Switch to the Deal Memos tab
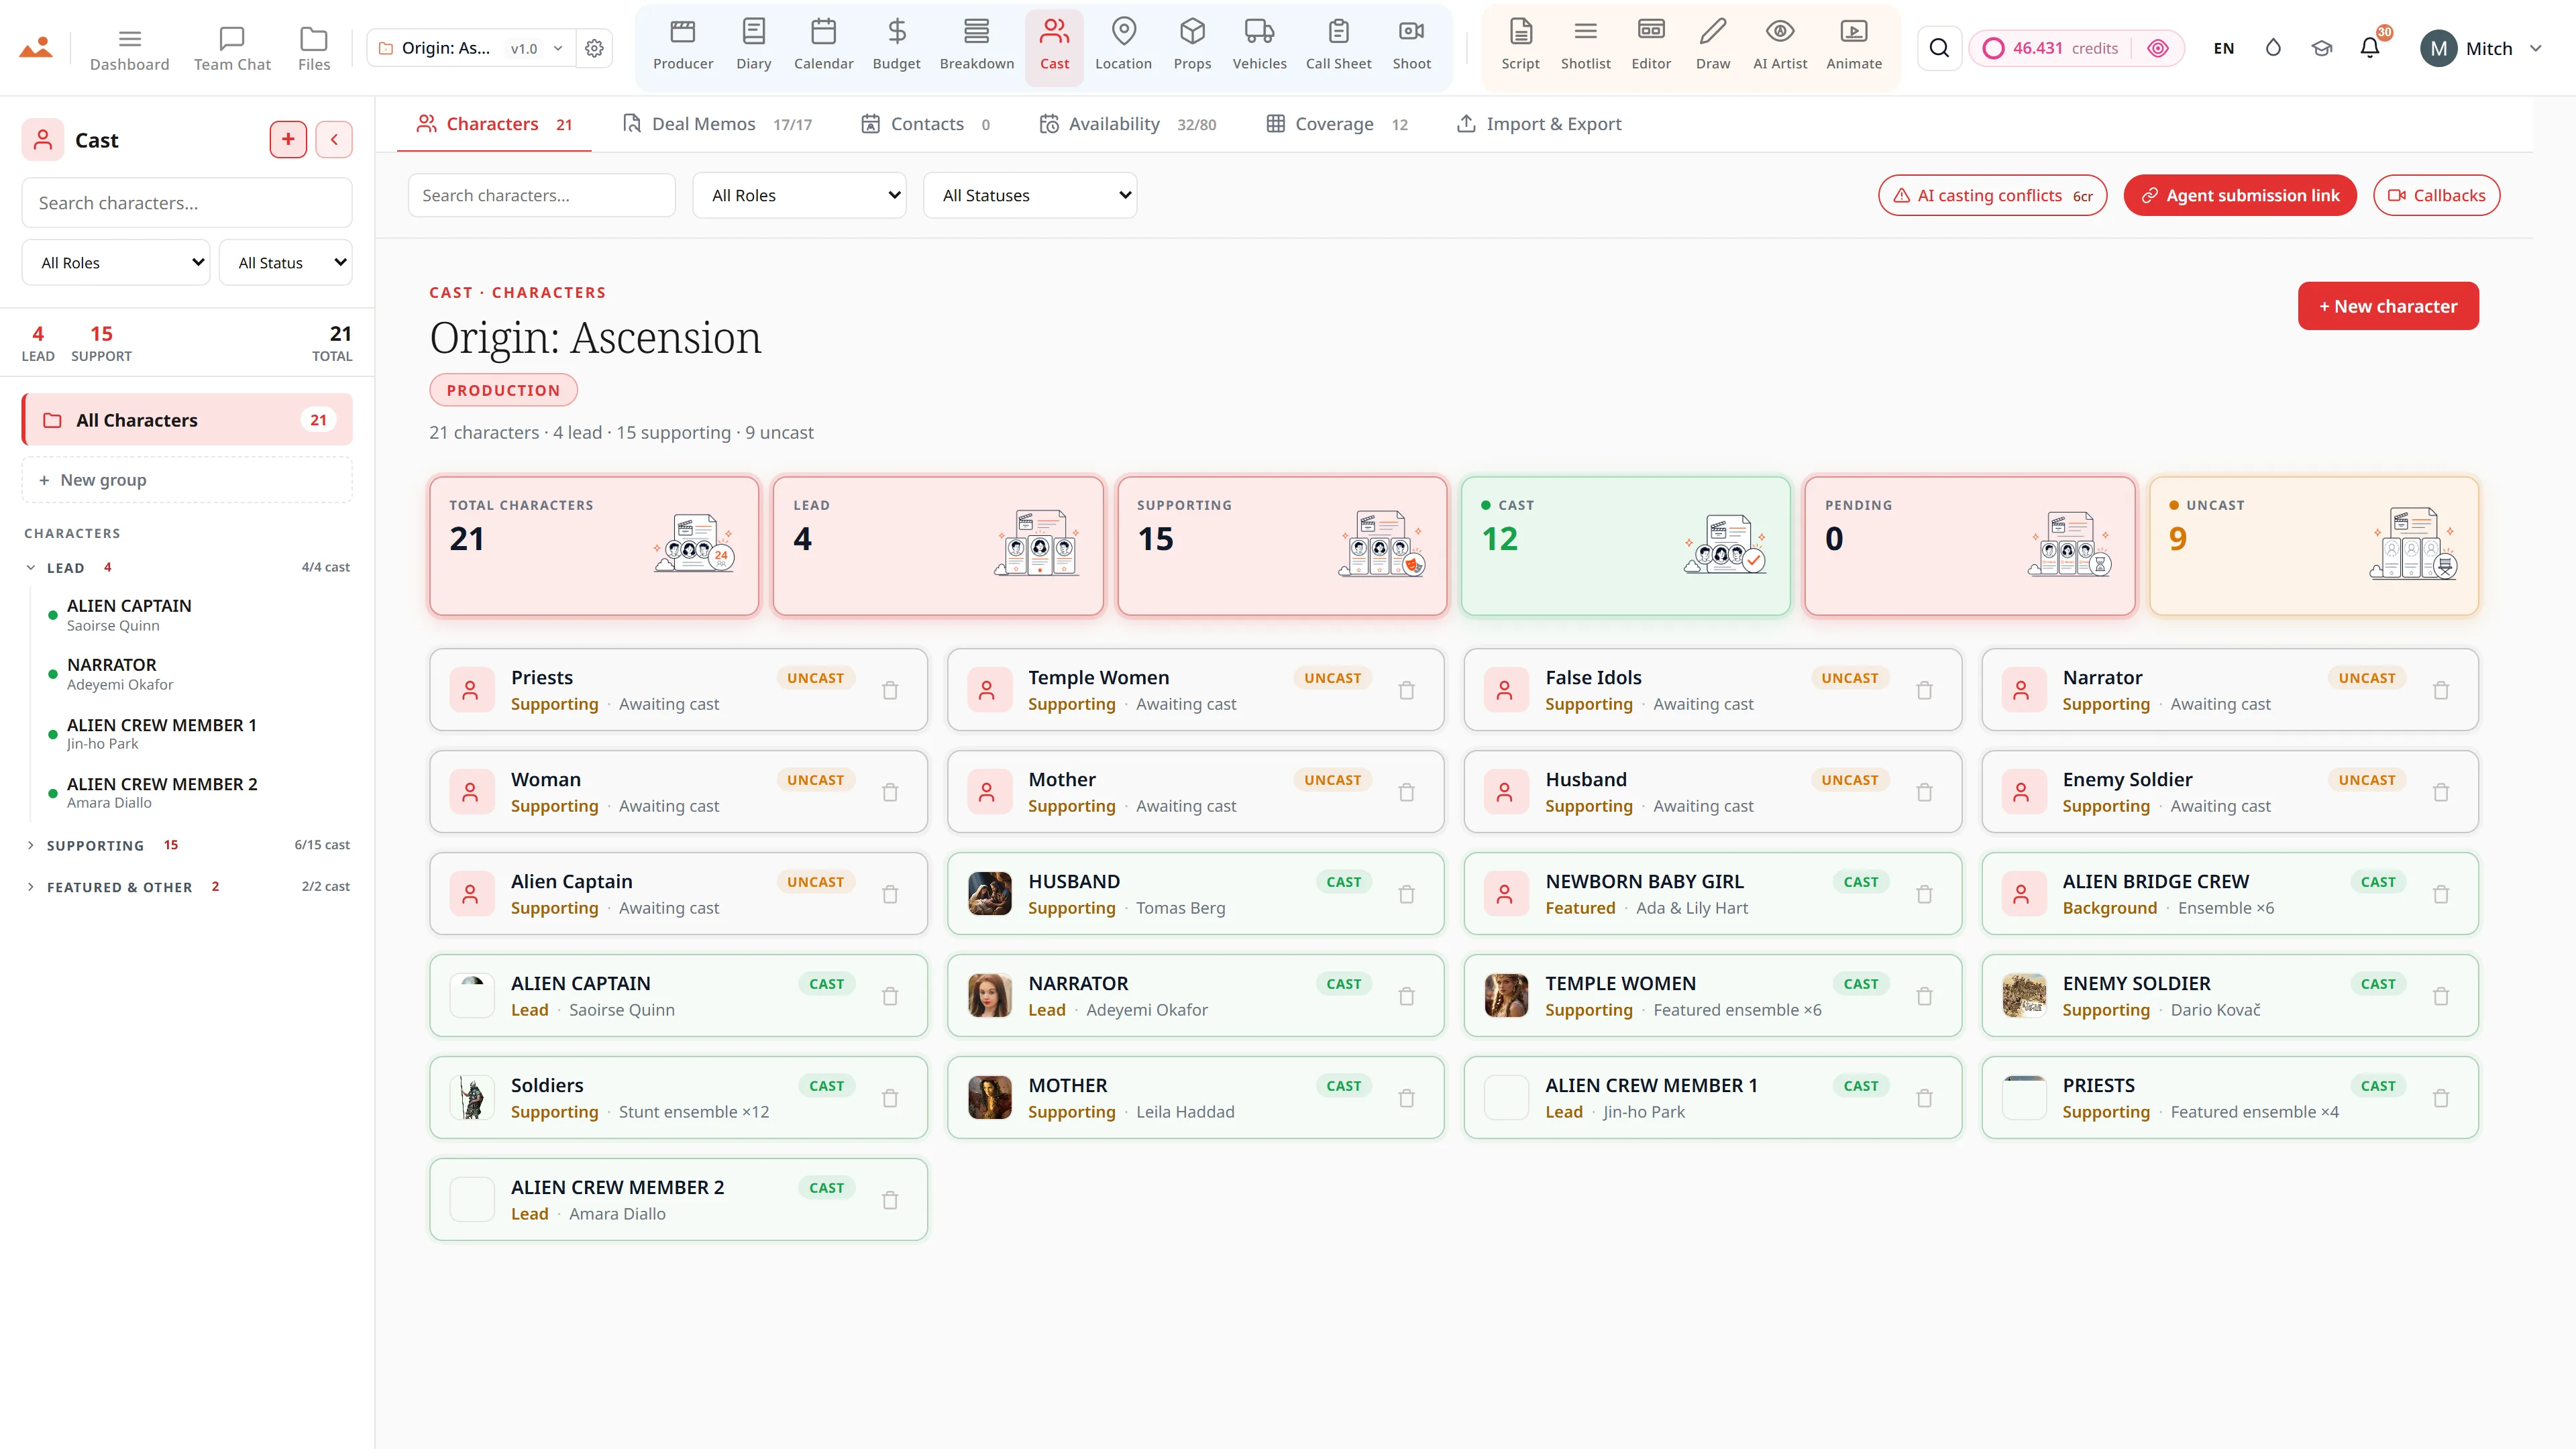 click(x=717, y=124)
